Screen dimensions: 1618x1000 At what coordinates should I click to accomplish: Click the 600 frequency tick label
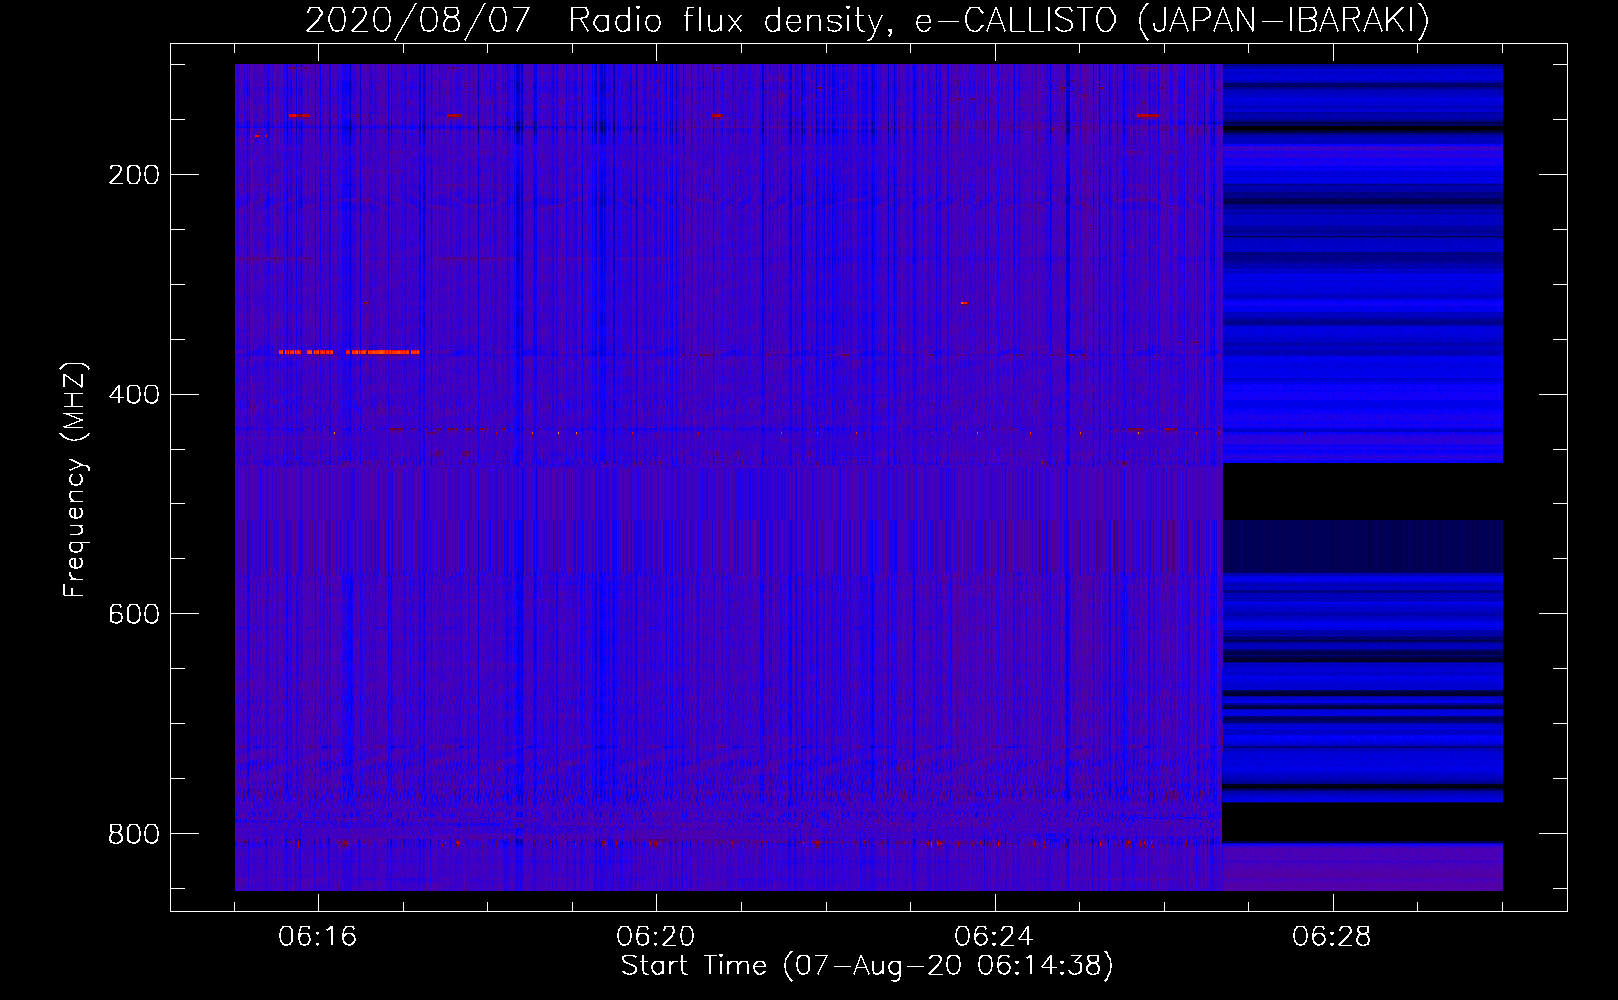[x=134, y=614]
